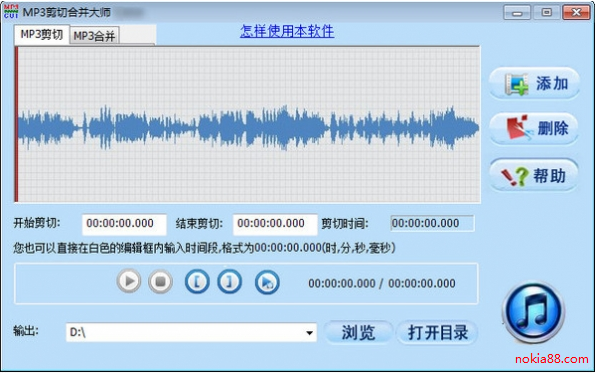Click the 结束剪切 time input field

click(275, 224)
